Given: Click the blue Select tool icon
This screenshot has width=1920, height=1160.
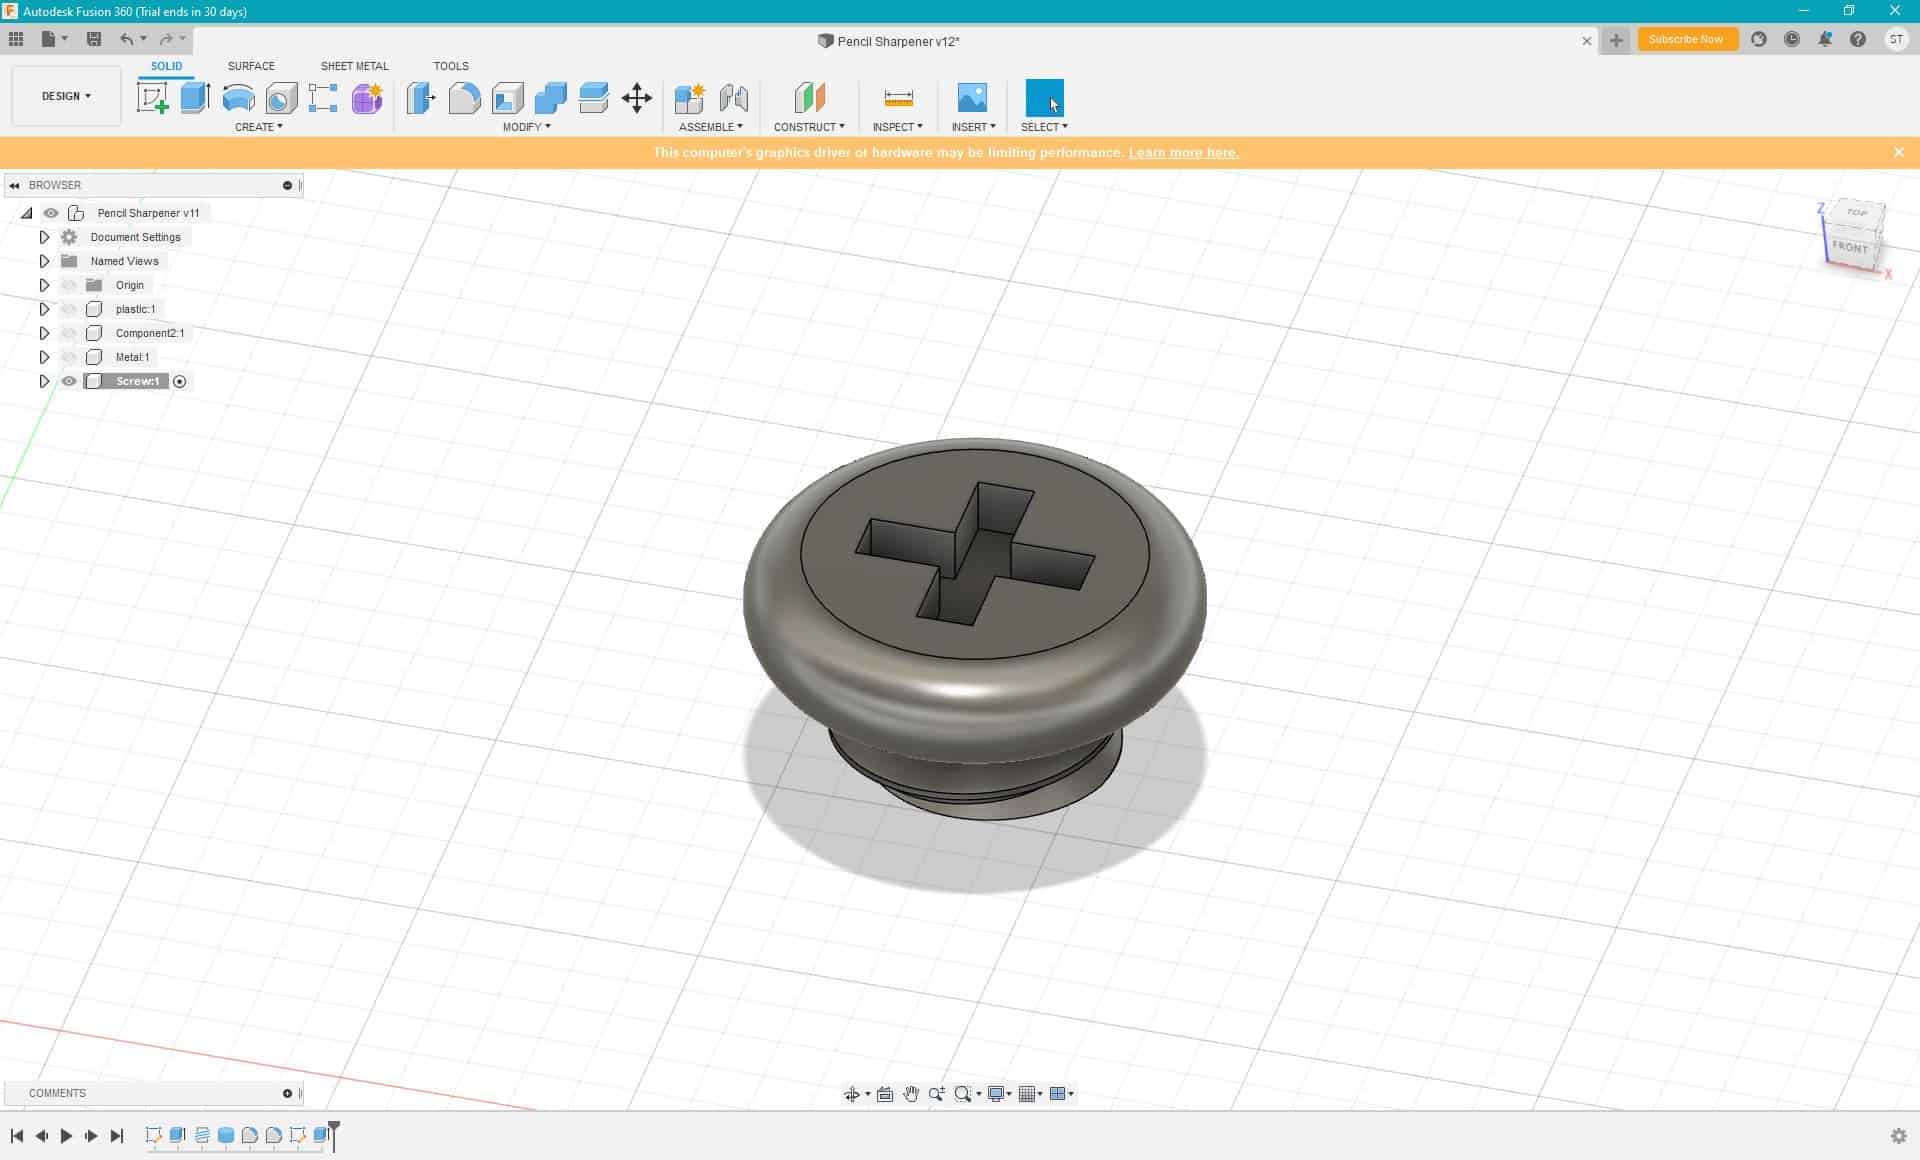Looking at the screenshot, I should click(x=1045, y=98).
